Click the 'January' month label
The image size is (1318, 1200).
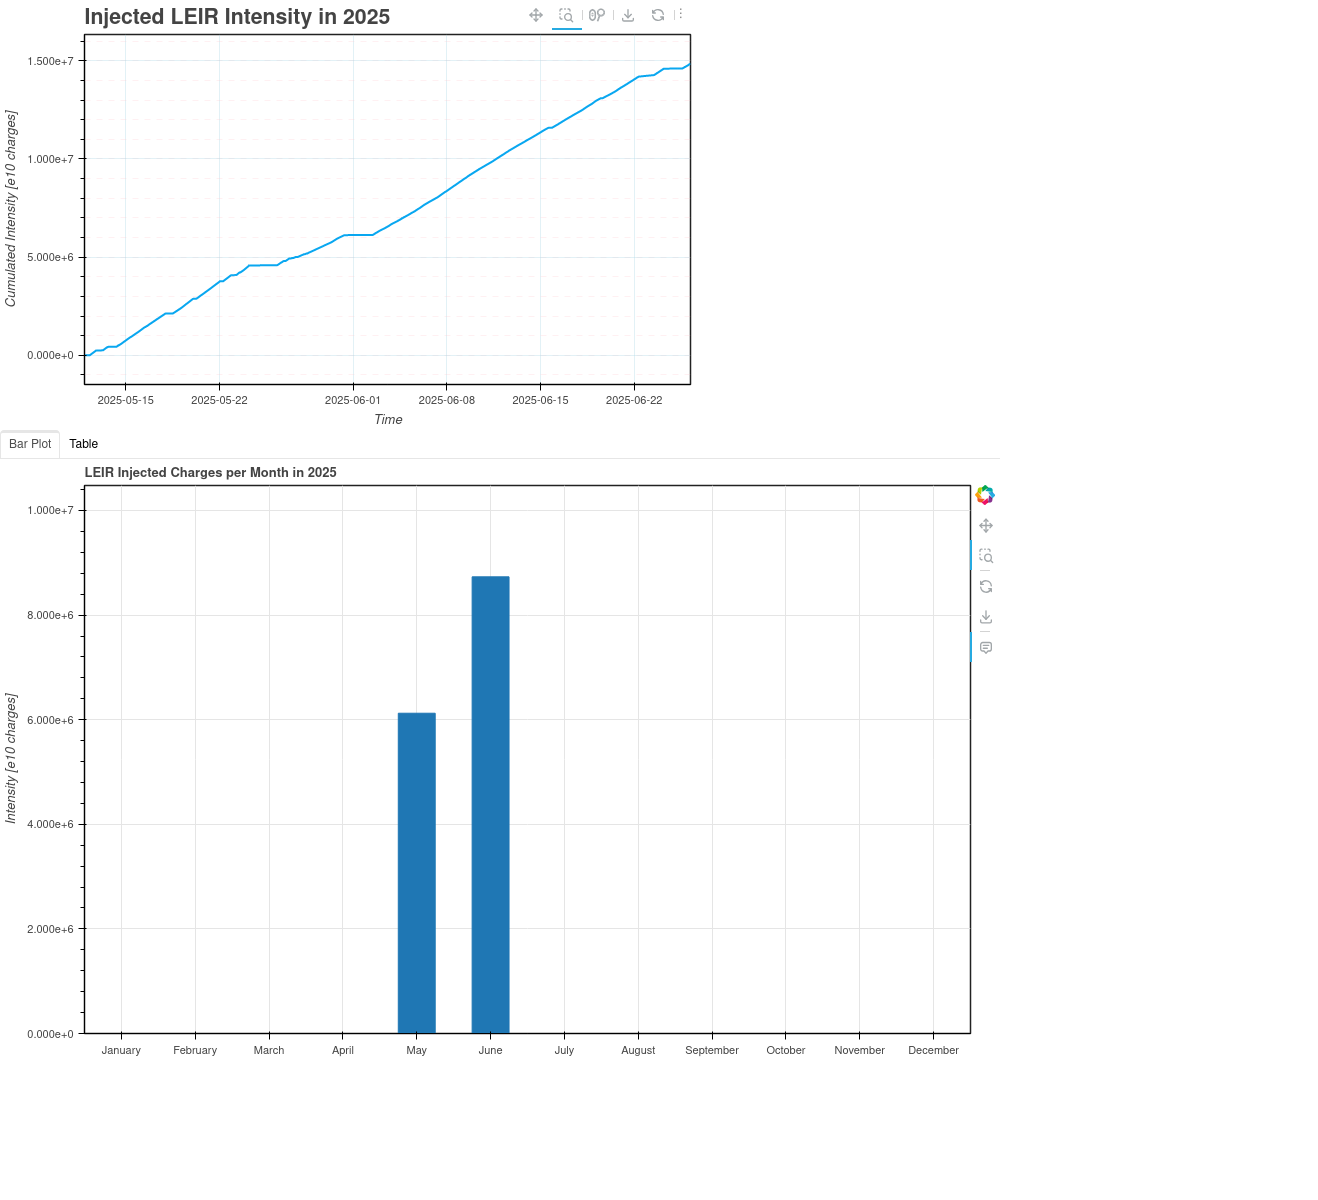coord(121,1050)
